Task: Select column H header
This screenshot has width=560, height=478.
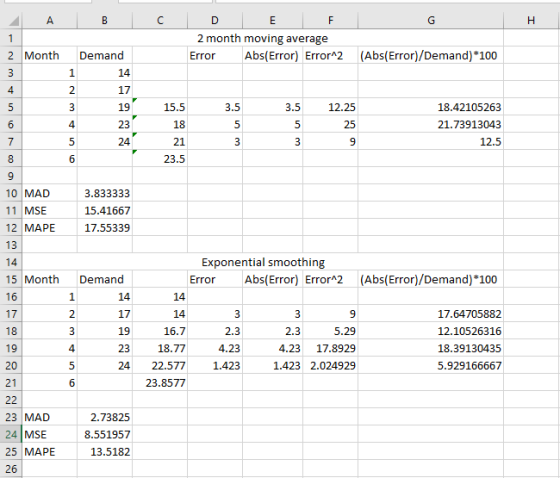Action: (x=531, y=21)
